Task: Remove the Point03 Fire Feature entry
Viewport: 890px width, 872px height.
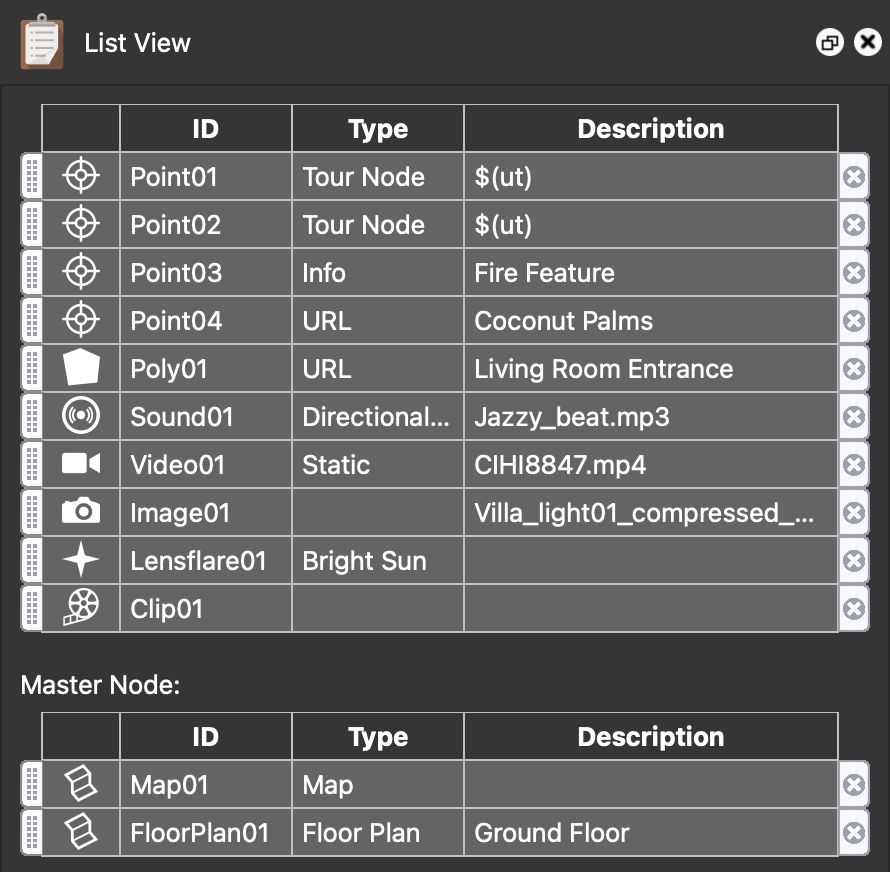Action: (x=853, y=273)
